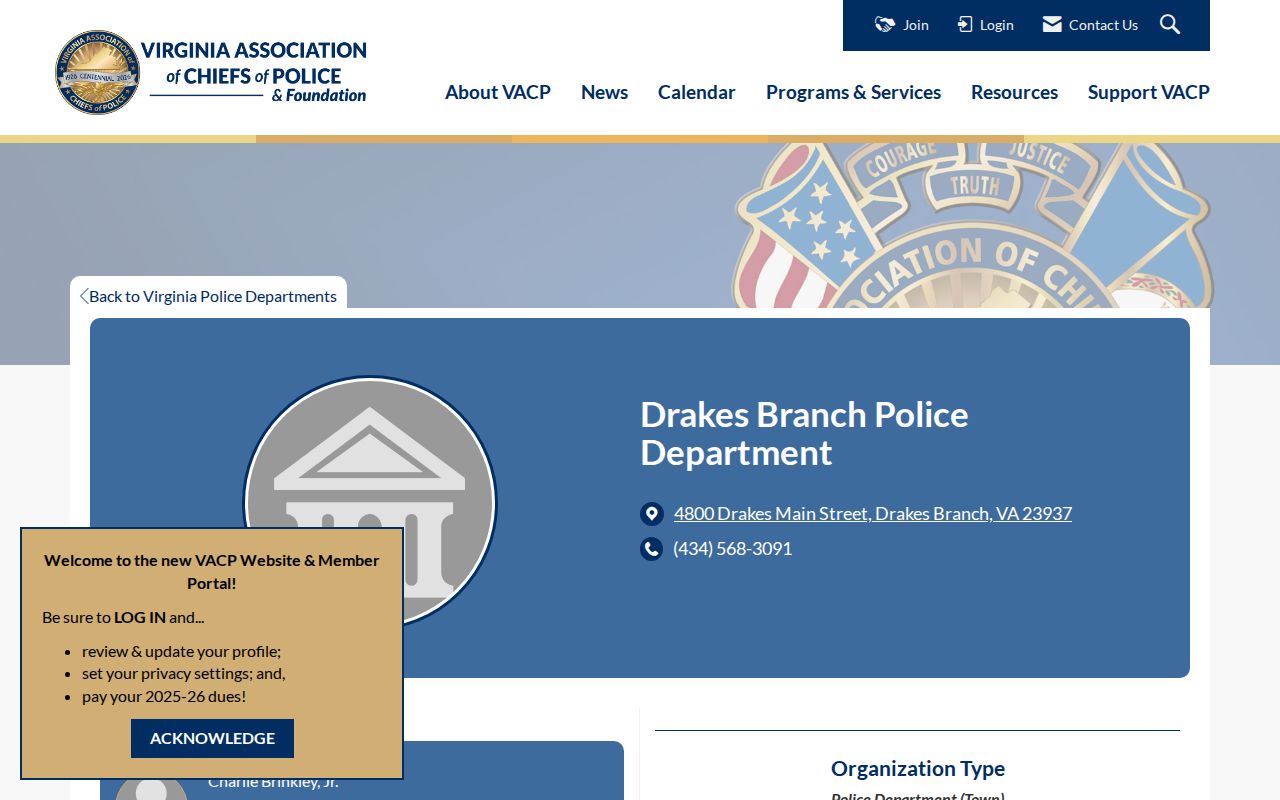Click the Drakes Branch Police Department heading
The height and width of the screenshot is (800, 1280).
coord(805,434)
